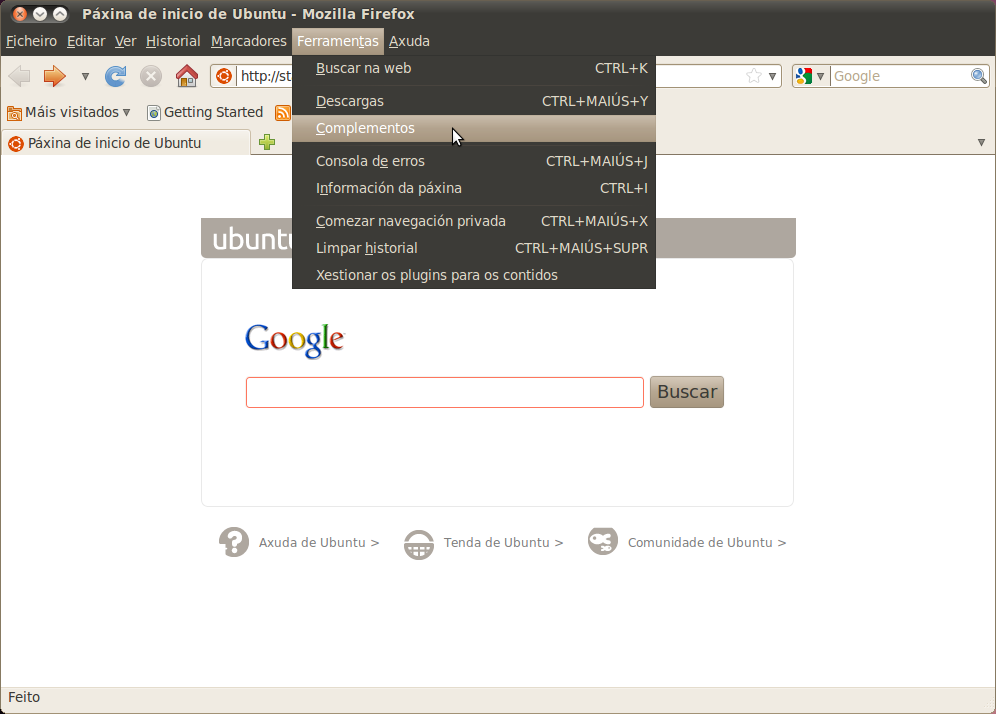
Task: Expand the Máis visitados bookmarks dropdown
Action: [x=126, y=112]
